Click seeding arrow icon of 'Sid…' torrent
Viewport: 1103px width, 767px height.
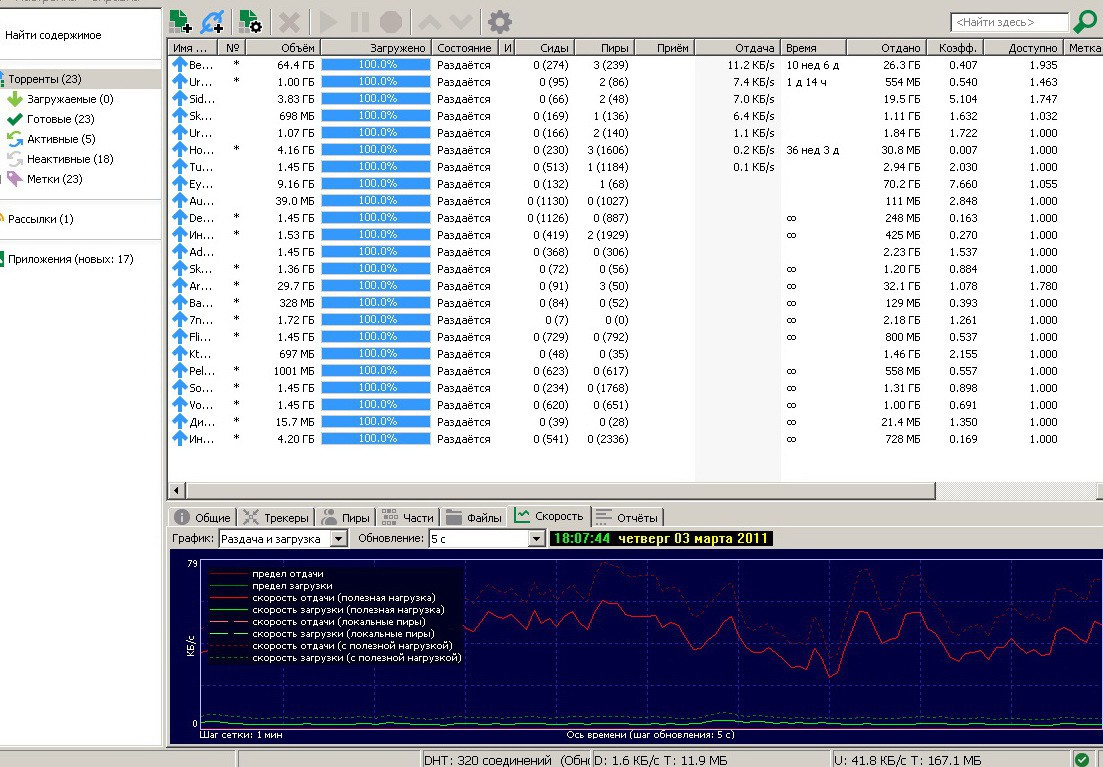179,99
